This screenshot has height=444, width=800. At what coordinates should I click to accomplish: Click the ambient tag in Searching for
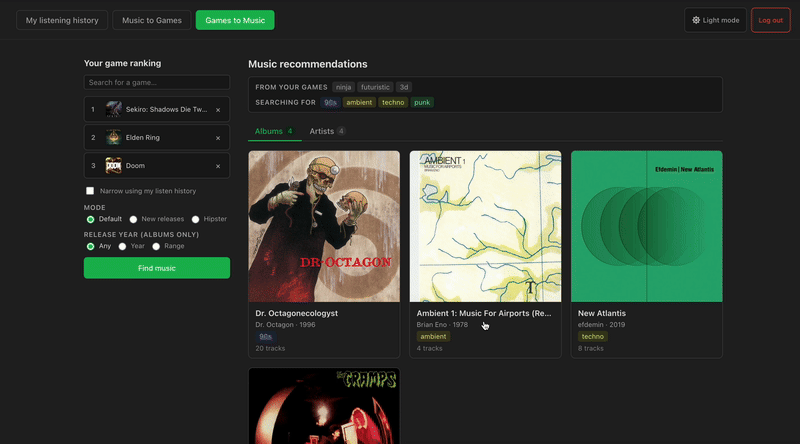click(359, 103)
